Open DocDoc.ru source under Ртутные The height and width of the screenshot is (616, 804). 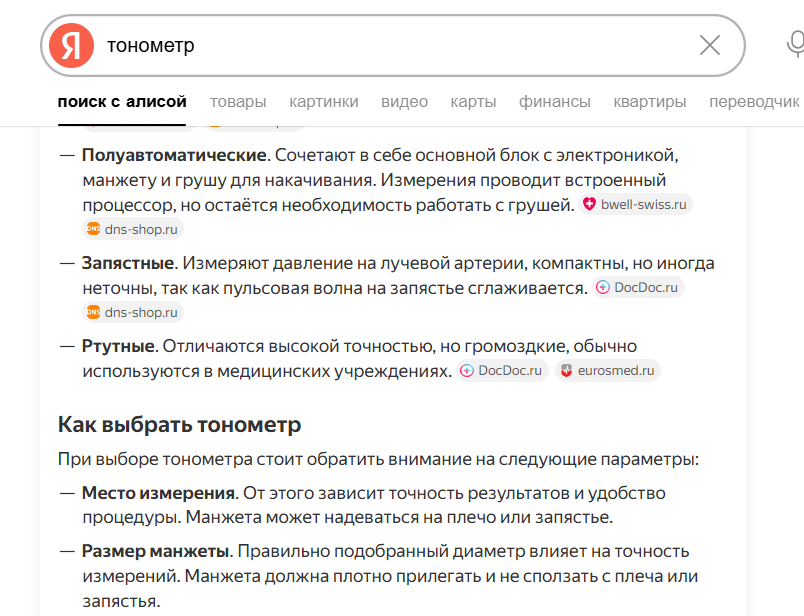502,370
